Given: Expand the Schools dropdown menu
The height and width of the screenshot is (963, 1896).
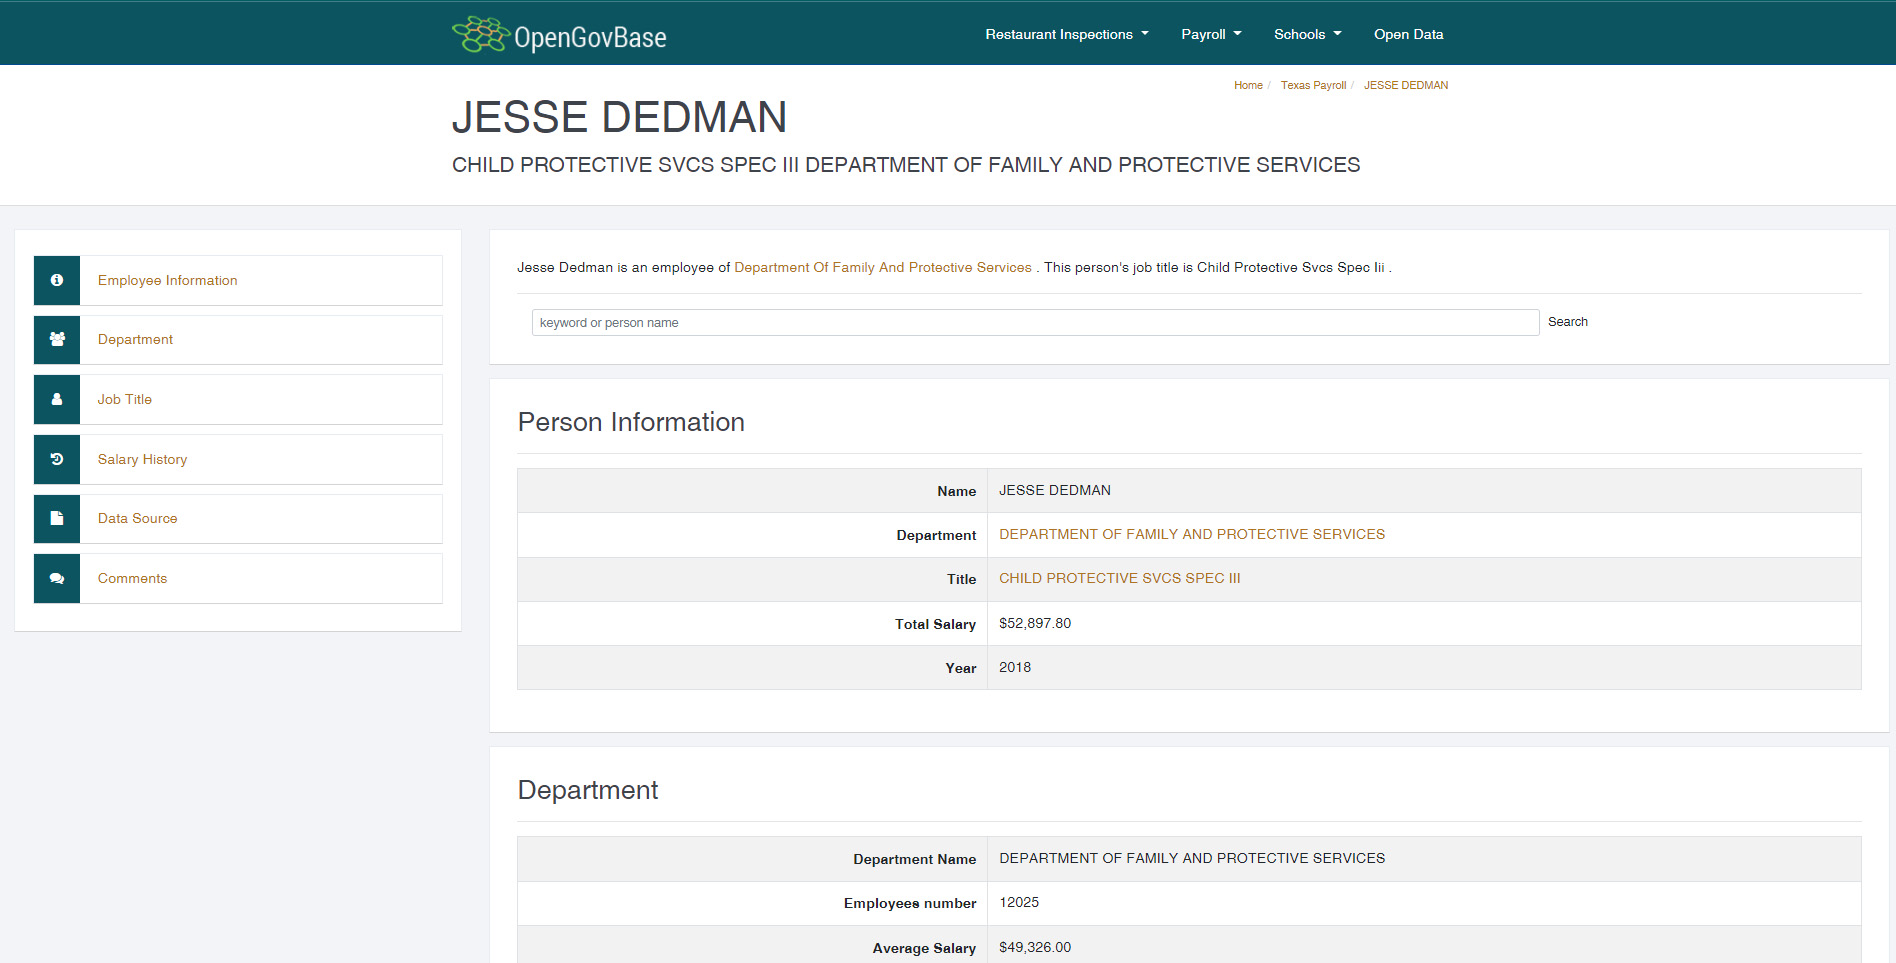Looking at the screenshot, I should tap(1307, 34).
